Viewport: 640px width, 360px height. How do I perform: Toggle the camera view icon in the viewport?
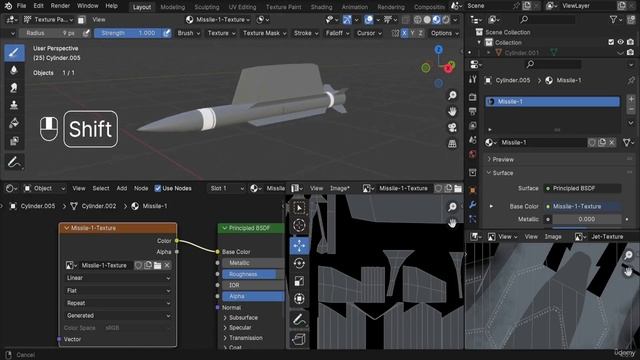(452, 127)
